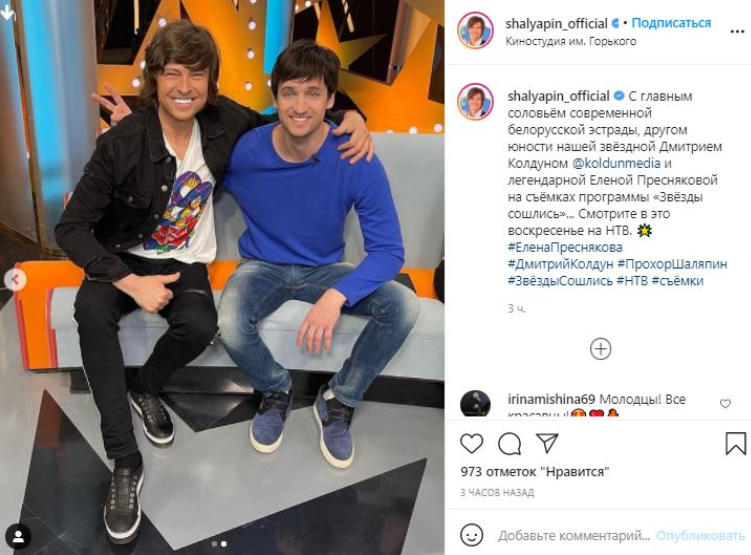
Task: Click the comment input field
Action: tap(574, 535)
